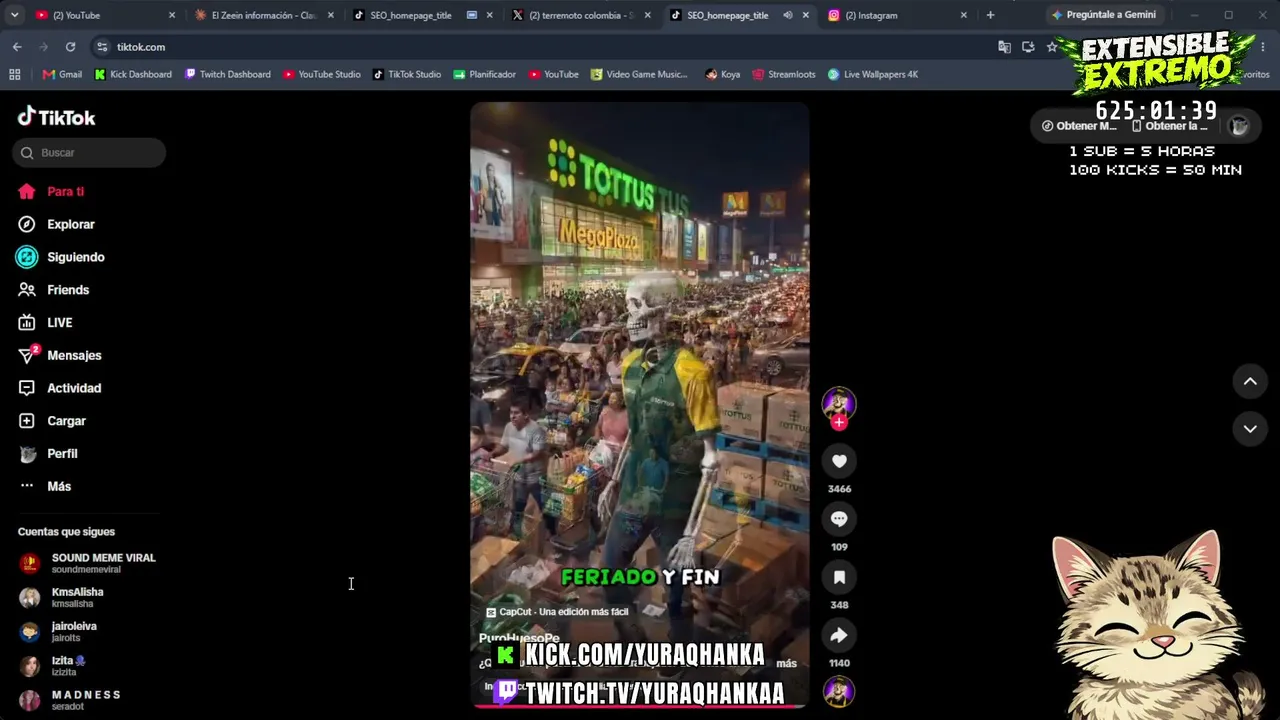Open Cargar upload page

point(52,421)
